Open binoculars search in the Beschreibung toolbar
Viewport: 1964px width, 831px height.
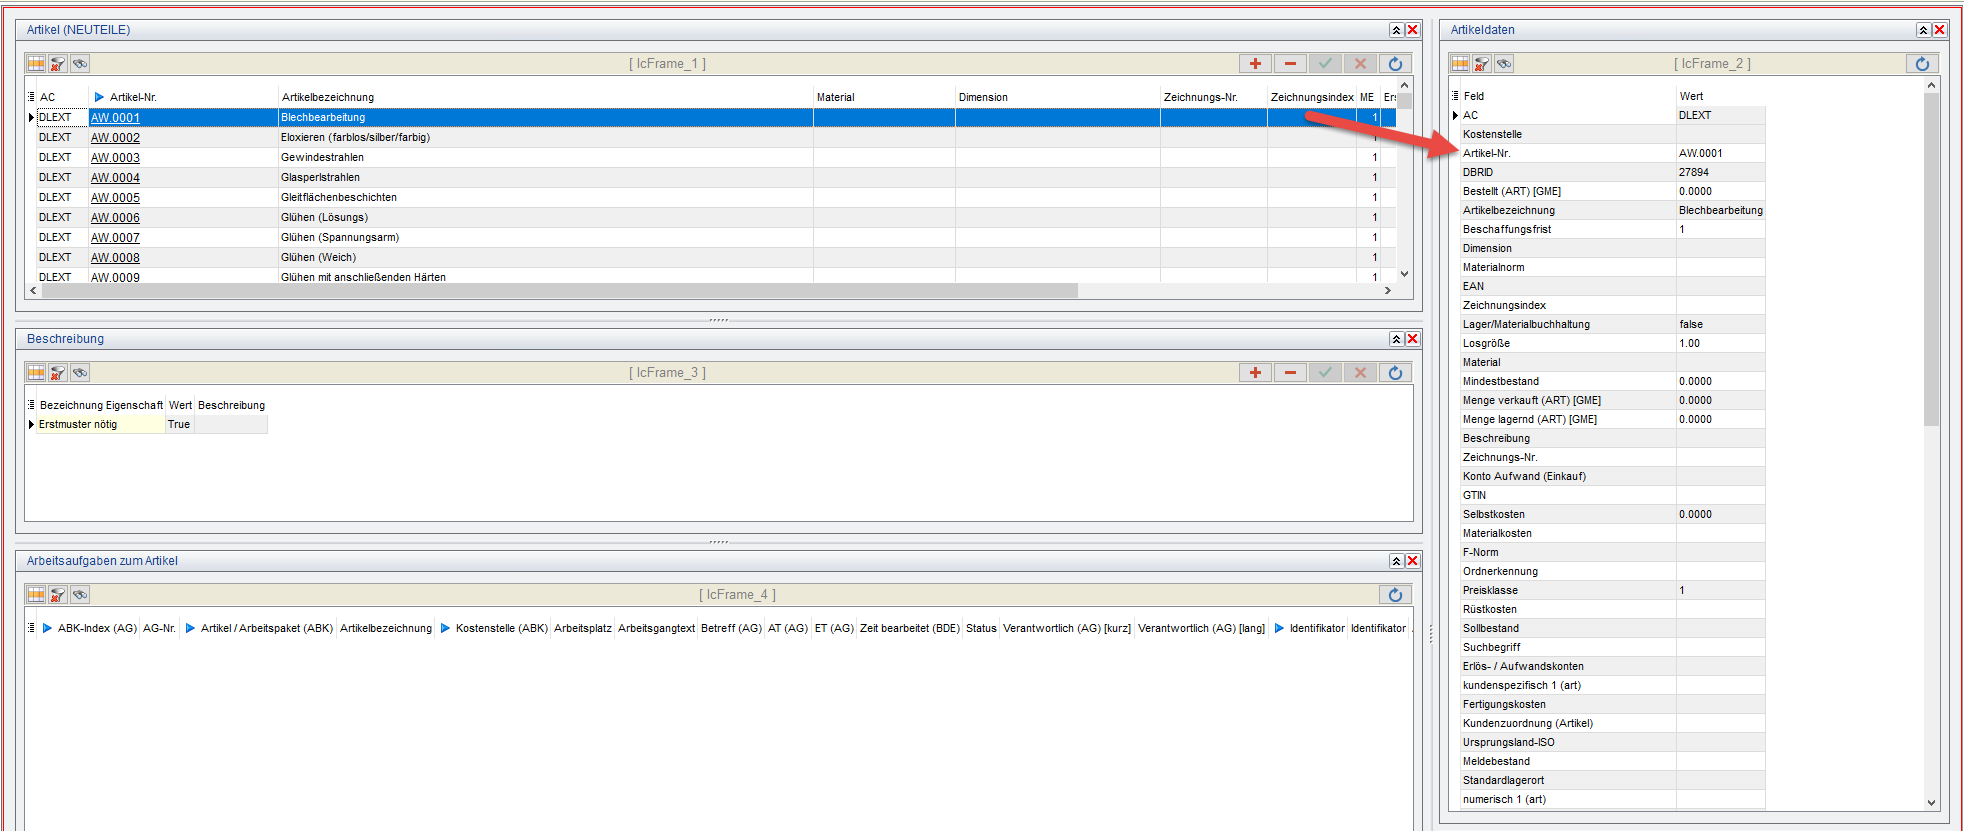point(80,373)
